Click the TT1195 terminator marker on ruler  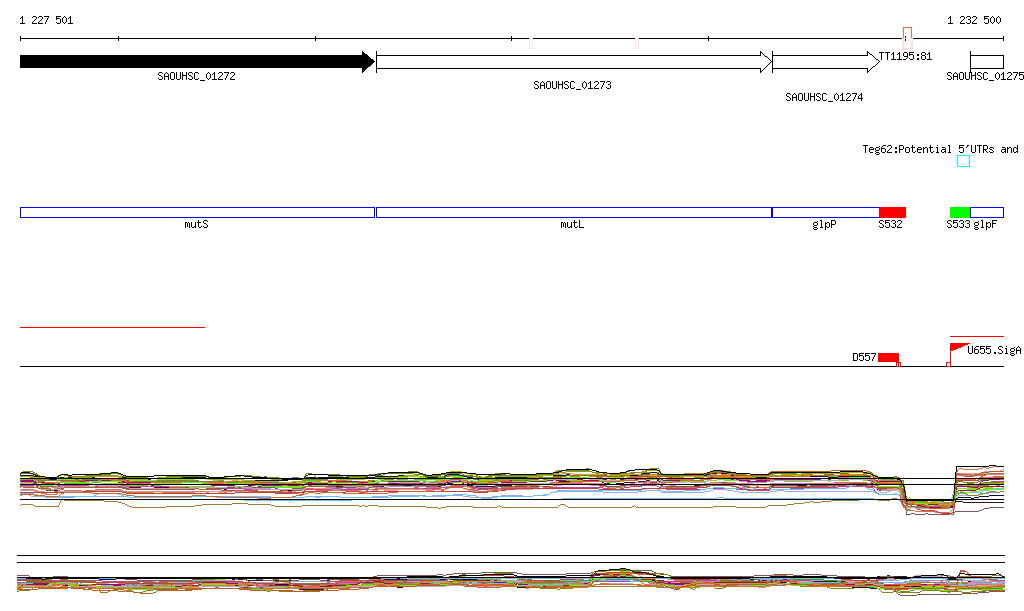[x=907, y=34]
